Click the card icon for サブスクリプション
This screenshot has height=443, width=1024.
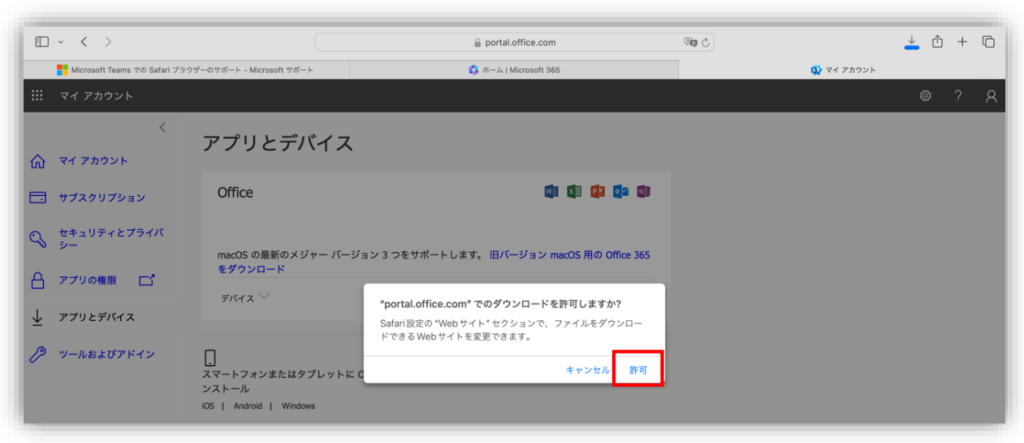(x=38, y=197)
